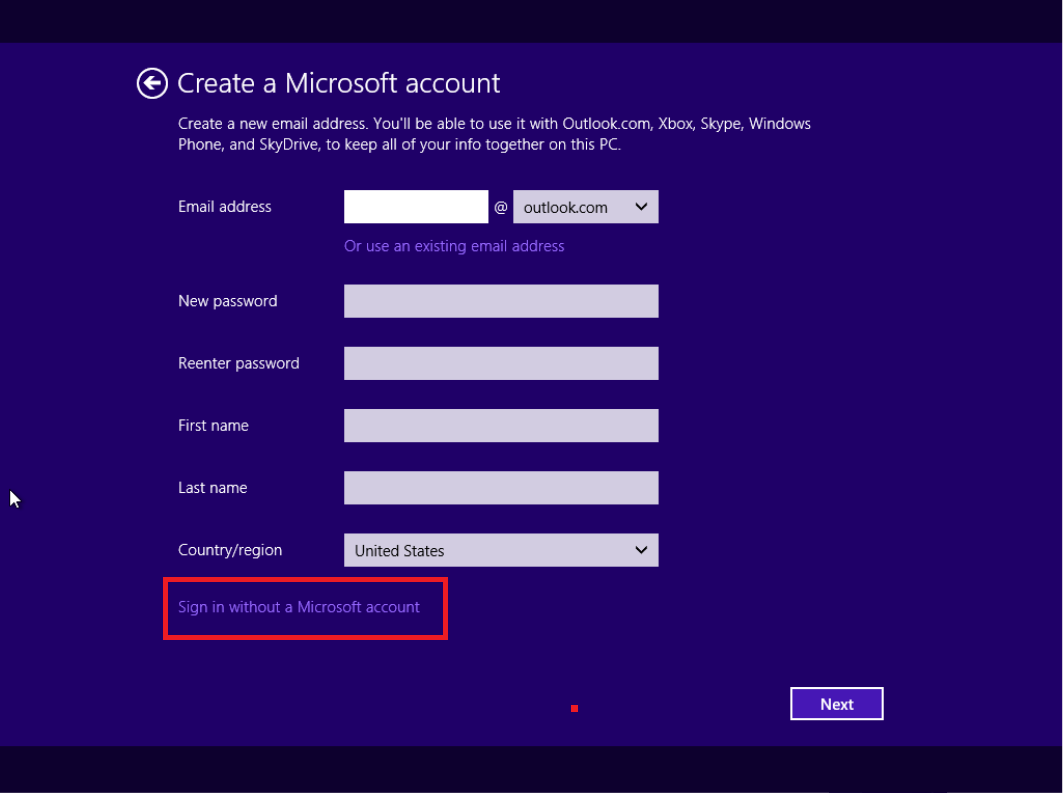Click the Email address label

pos(224,207)
